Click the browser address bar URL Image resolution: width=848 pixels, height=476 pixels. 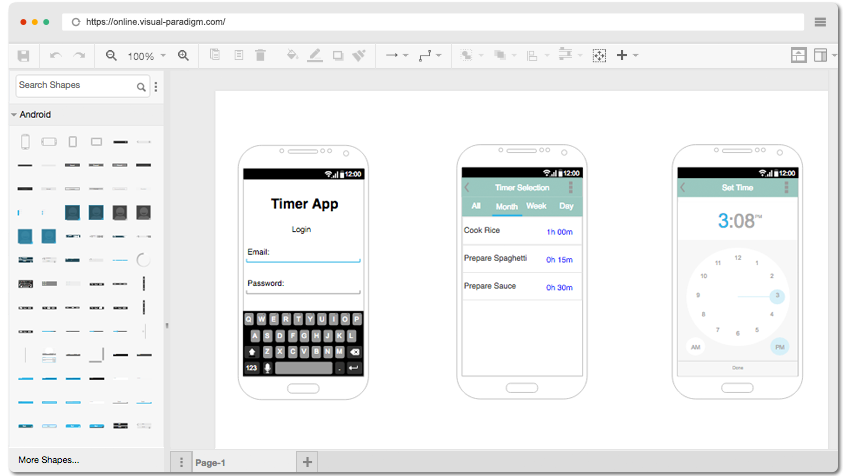[x=156, y=22]
